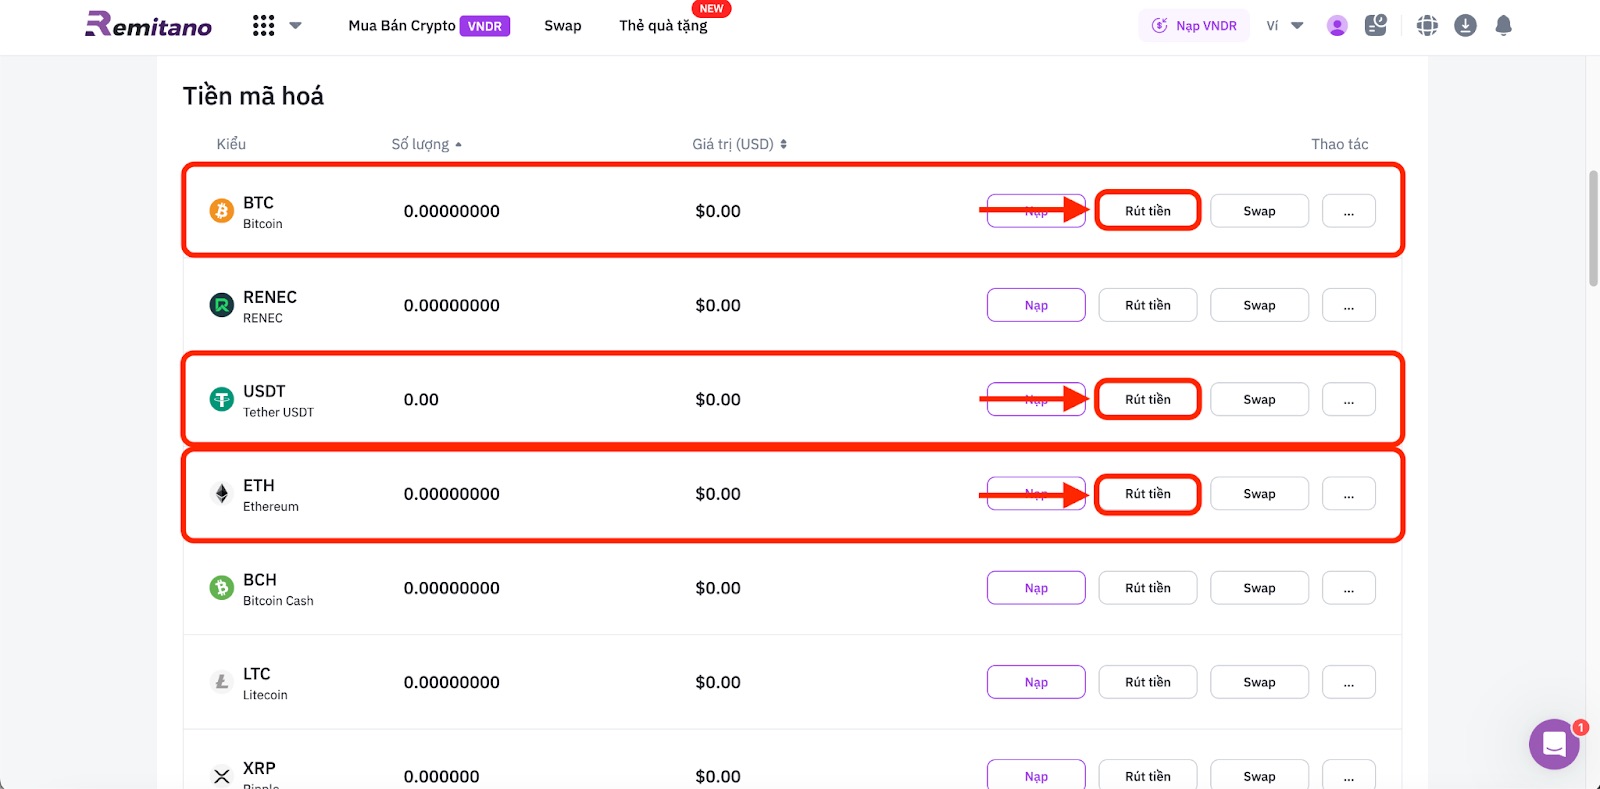Open the notifications bell icon
This screenshot has height=789, width=1600.
pyautogui.click(x=1503, y=26)
